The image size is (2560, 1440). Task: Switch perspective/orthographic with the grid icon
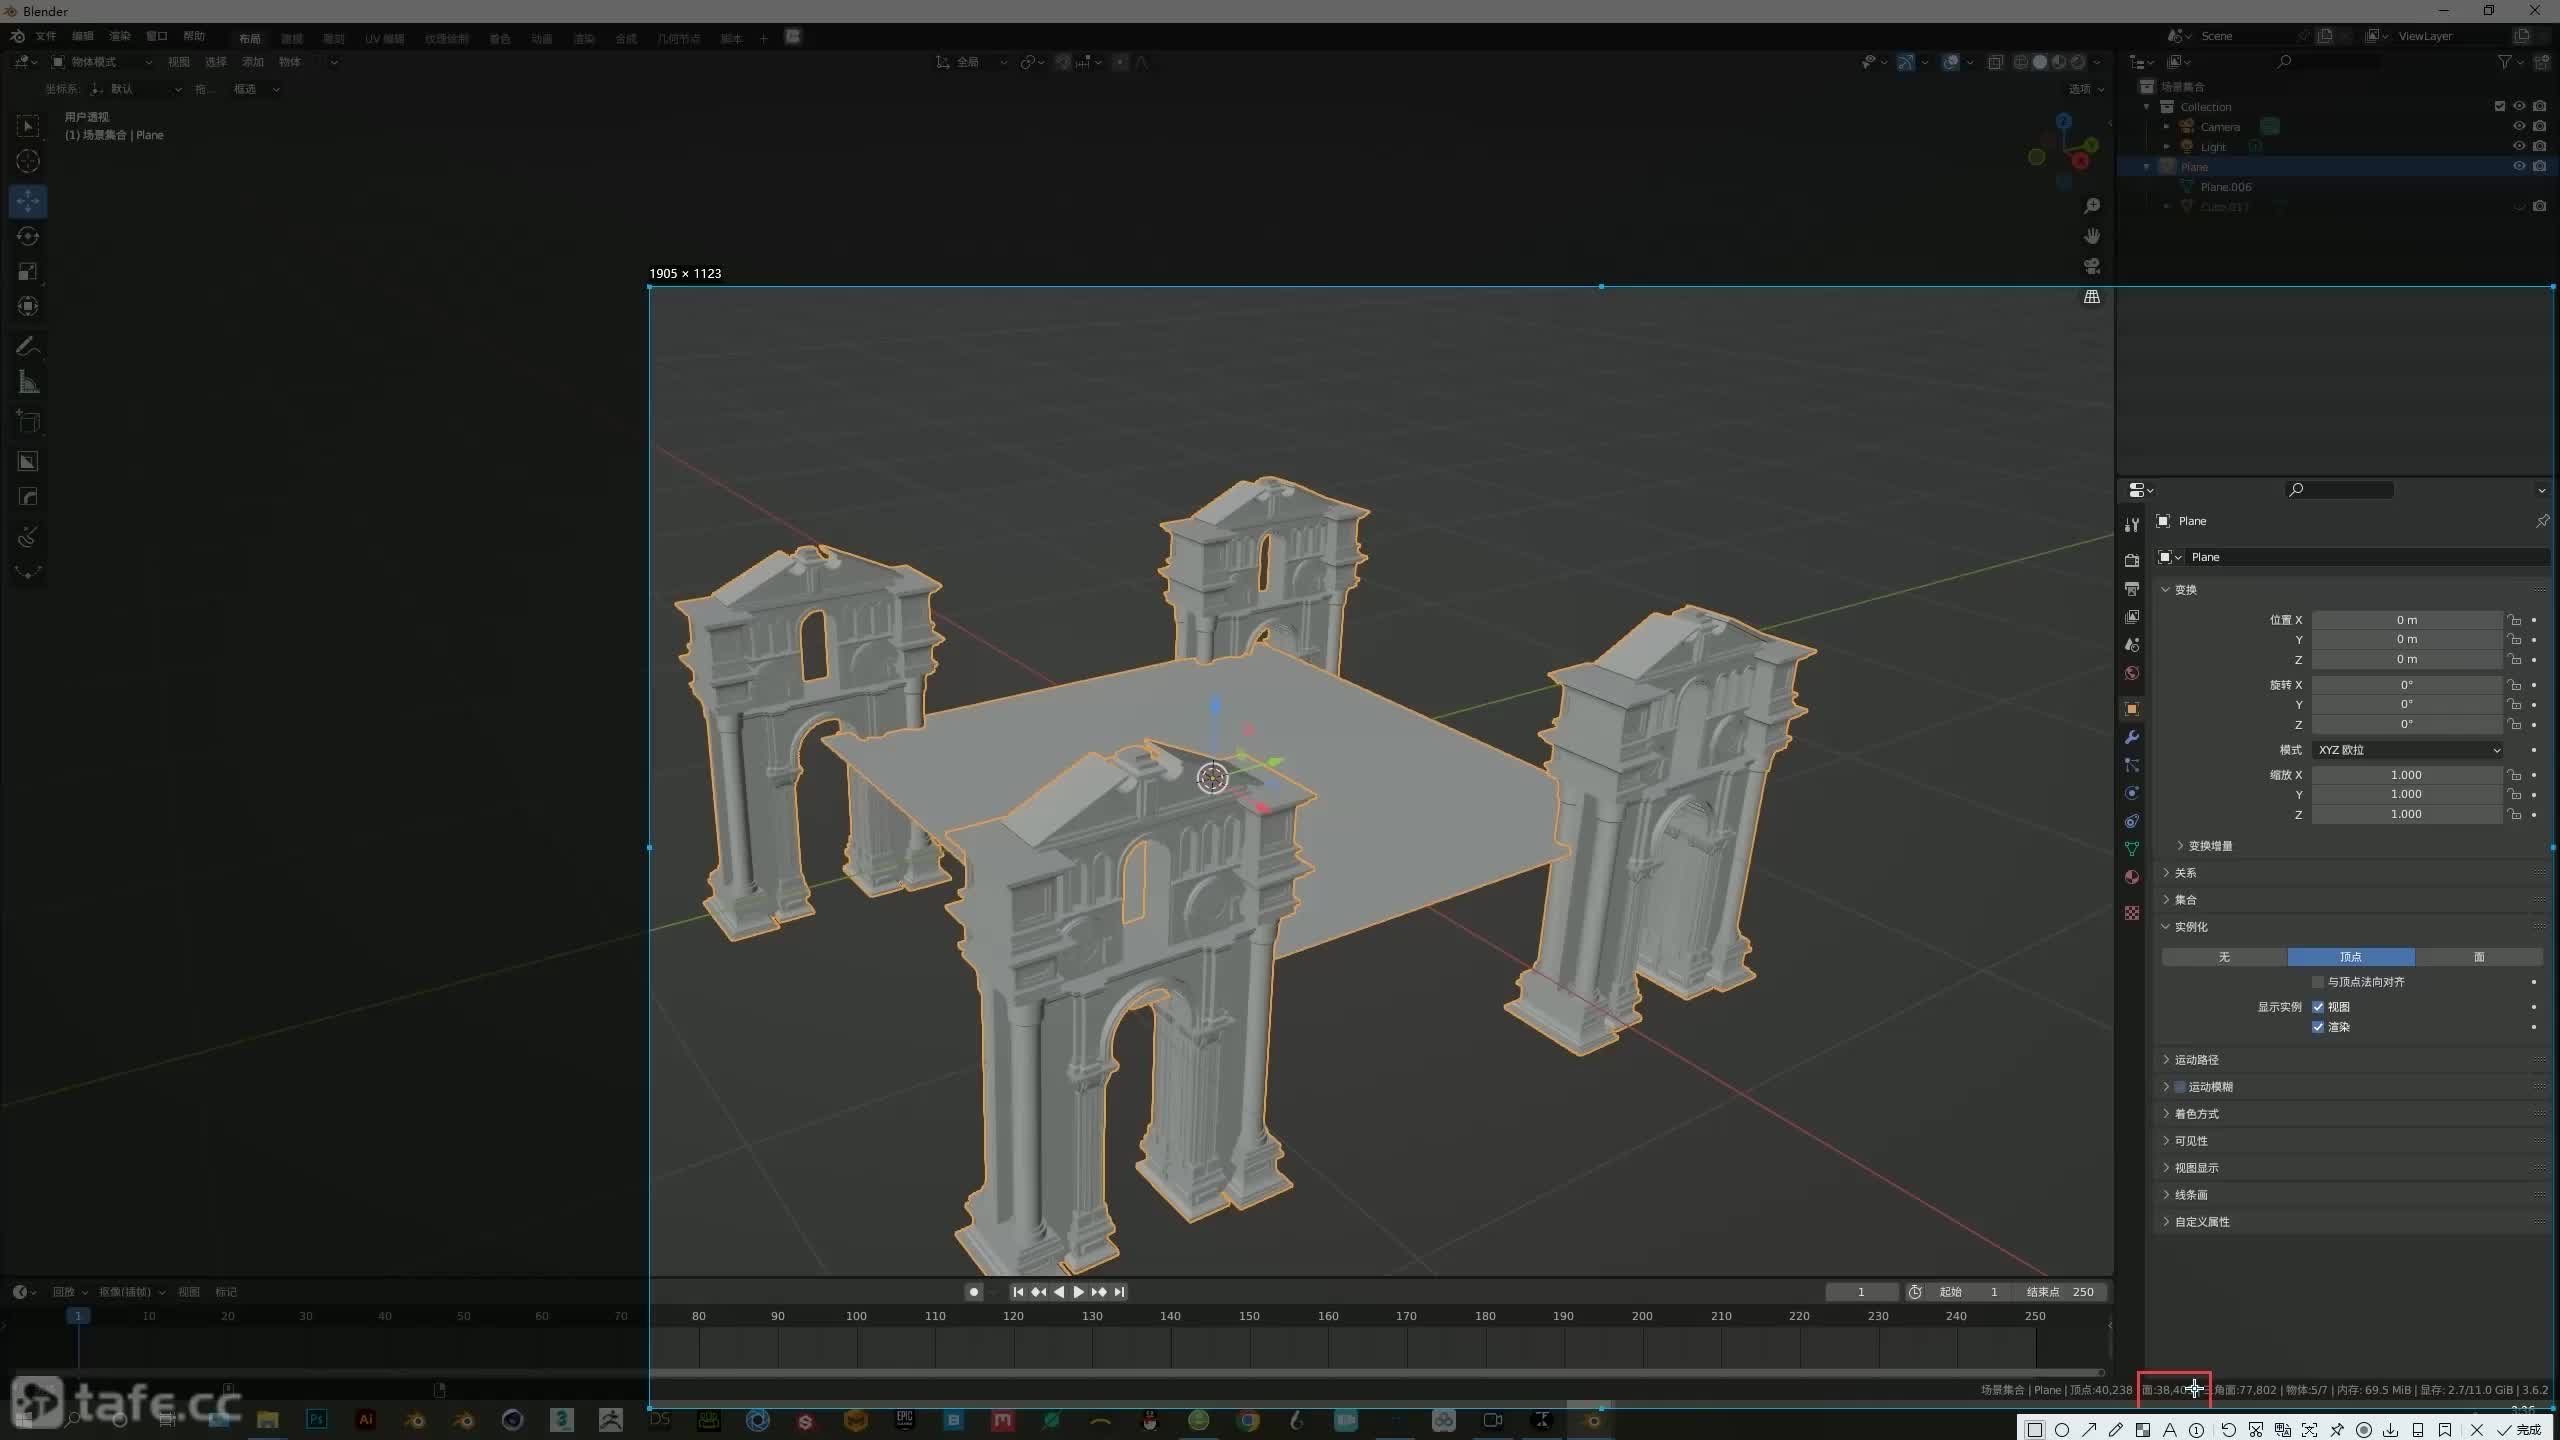coord(2092,297)
